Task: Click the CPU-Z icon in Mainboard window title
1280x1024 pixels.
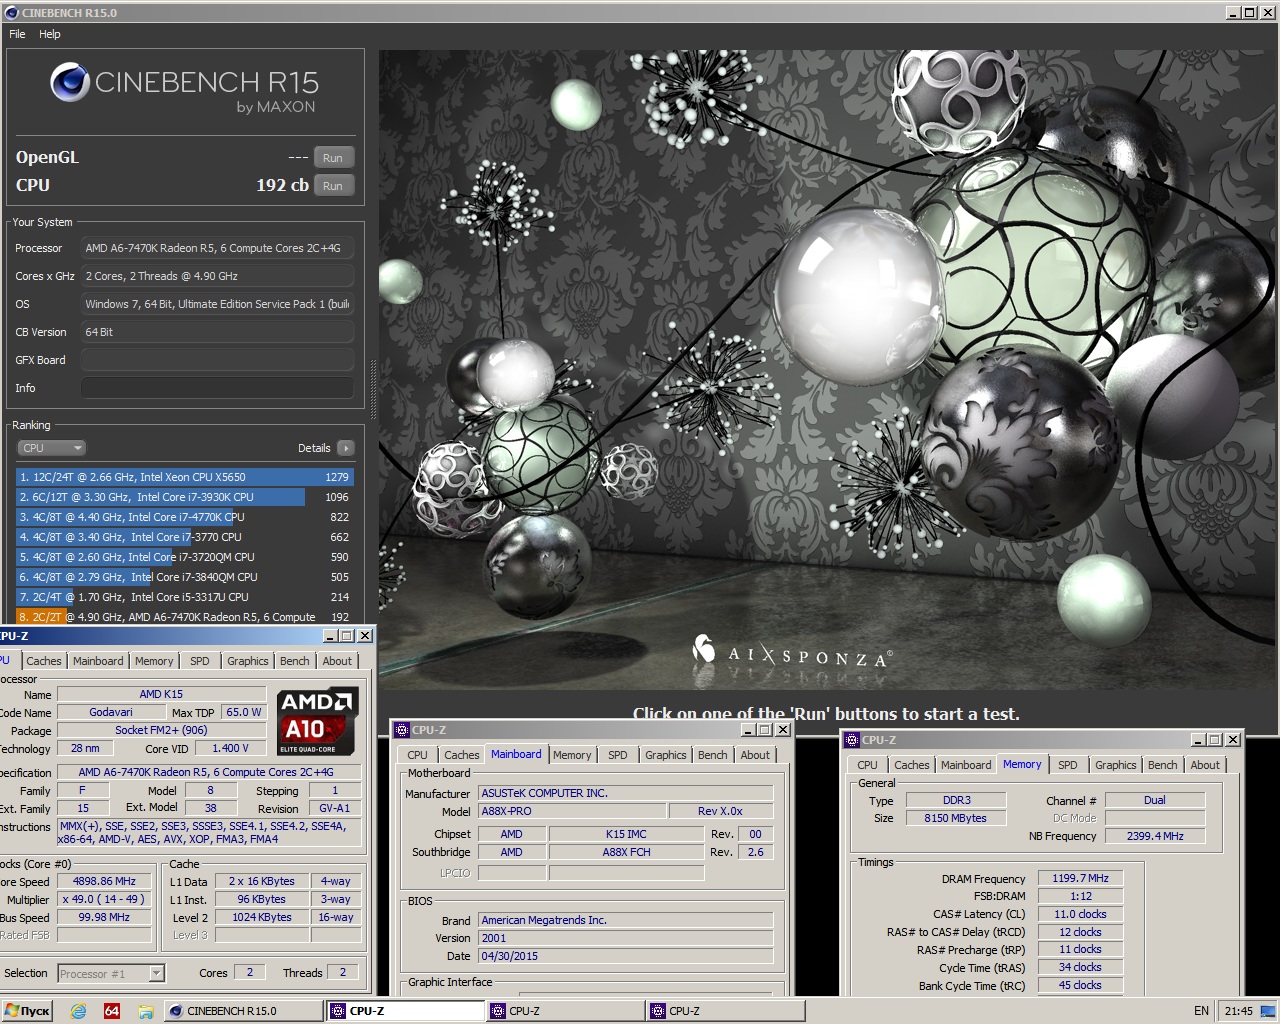Action: pyautogui.click(x=402, y=730)
